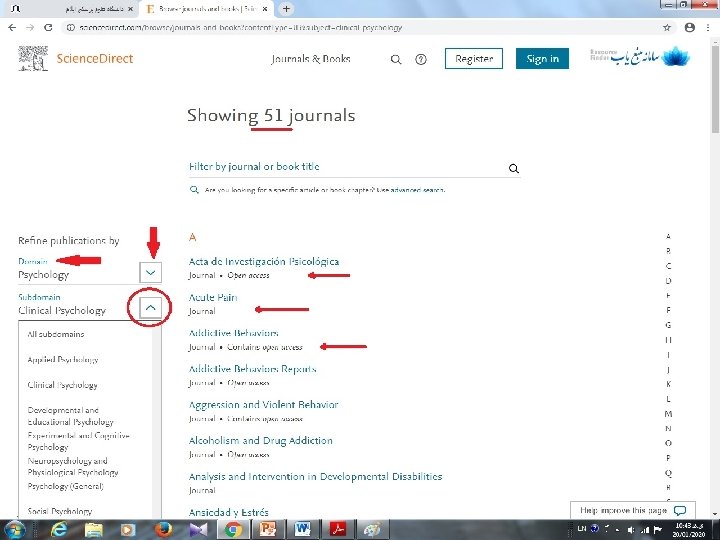Jump to letter O in alphabet index
This screenshot has width=720, height=540.
tap(668, 443)
